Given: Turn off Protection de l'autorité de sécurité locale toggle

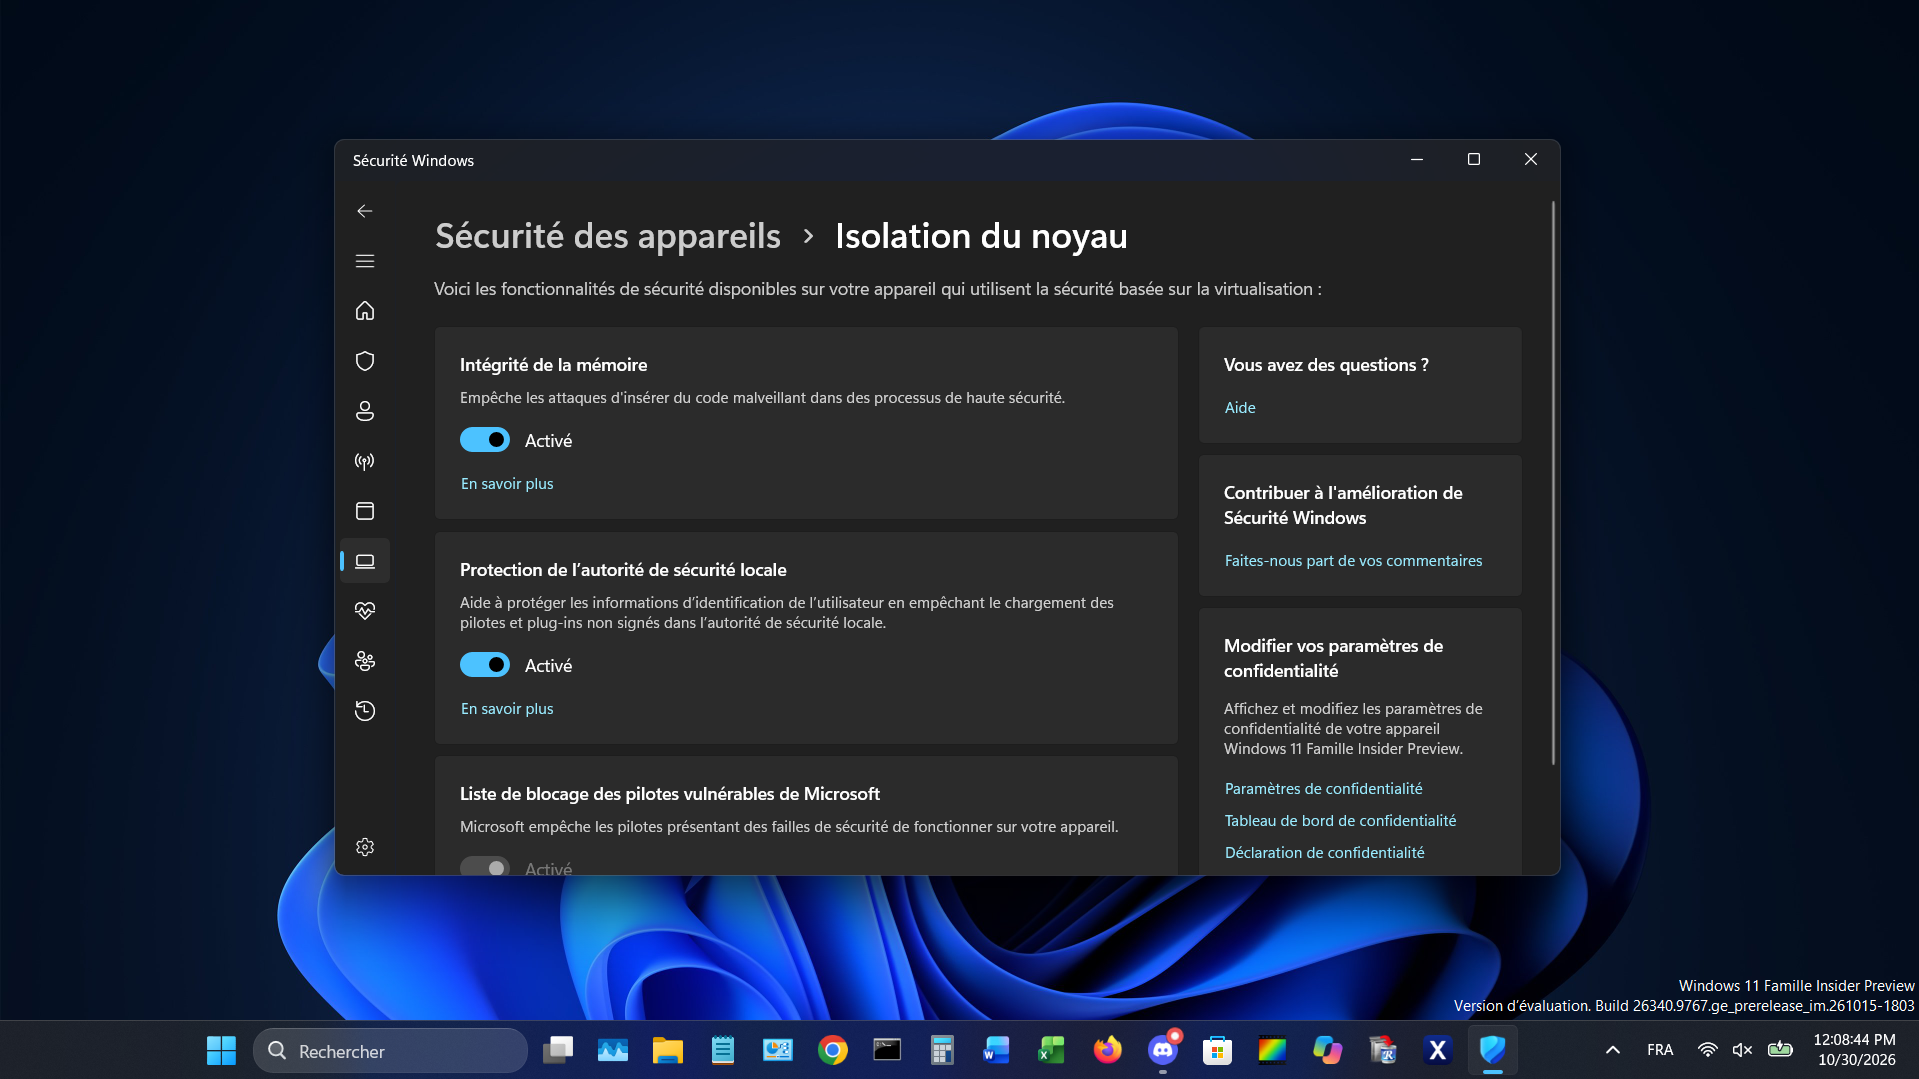Looking at the screenshot, I should pos(485,665).
